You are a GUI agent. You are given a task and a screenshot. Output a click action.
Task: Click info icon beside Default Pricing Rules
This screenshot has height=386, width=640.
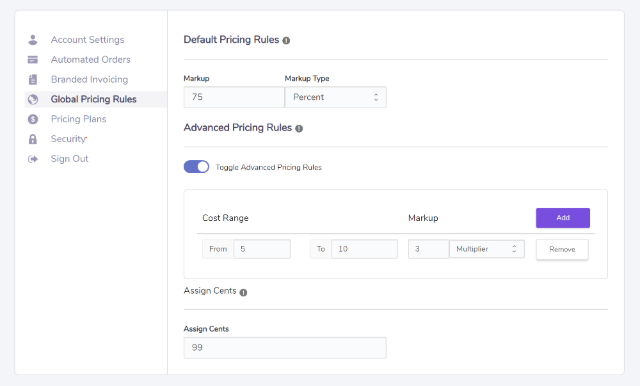pos(287,40)
